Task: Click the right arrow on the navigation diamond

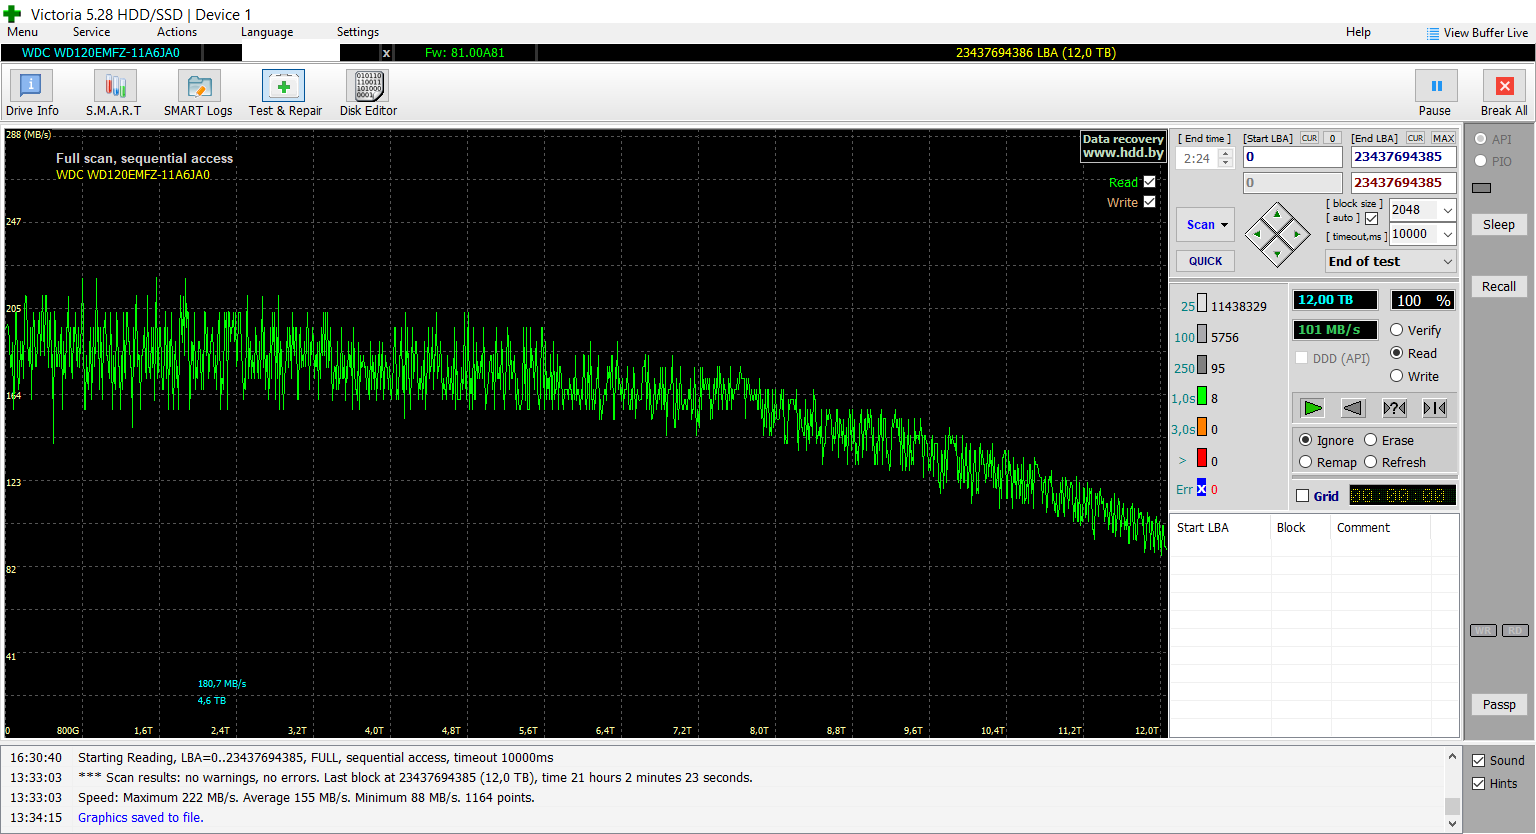Action: [1297, 234]
